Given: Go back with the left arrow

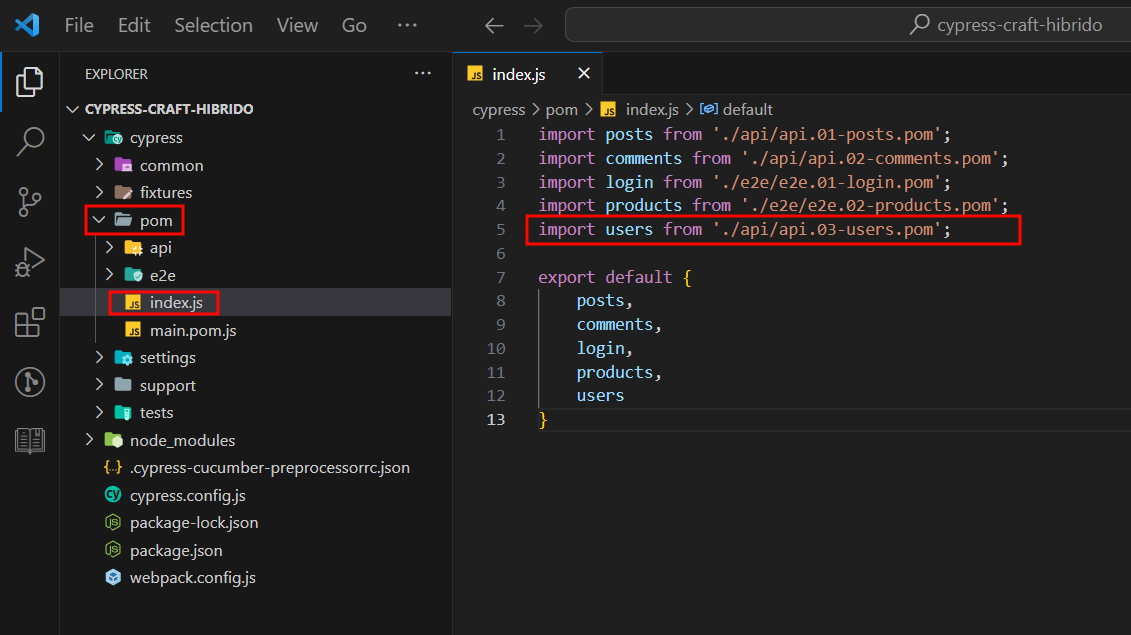Looking at the screenshot, I should (494, 26).
